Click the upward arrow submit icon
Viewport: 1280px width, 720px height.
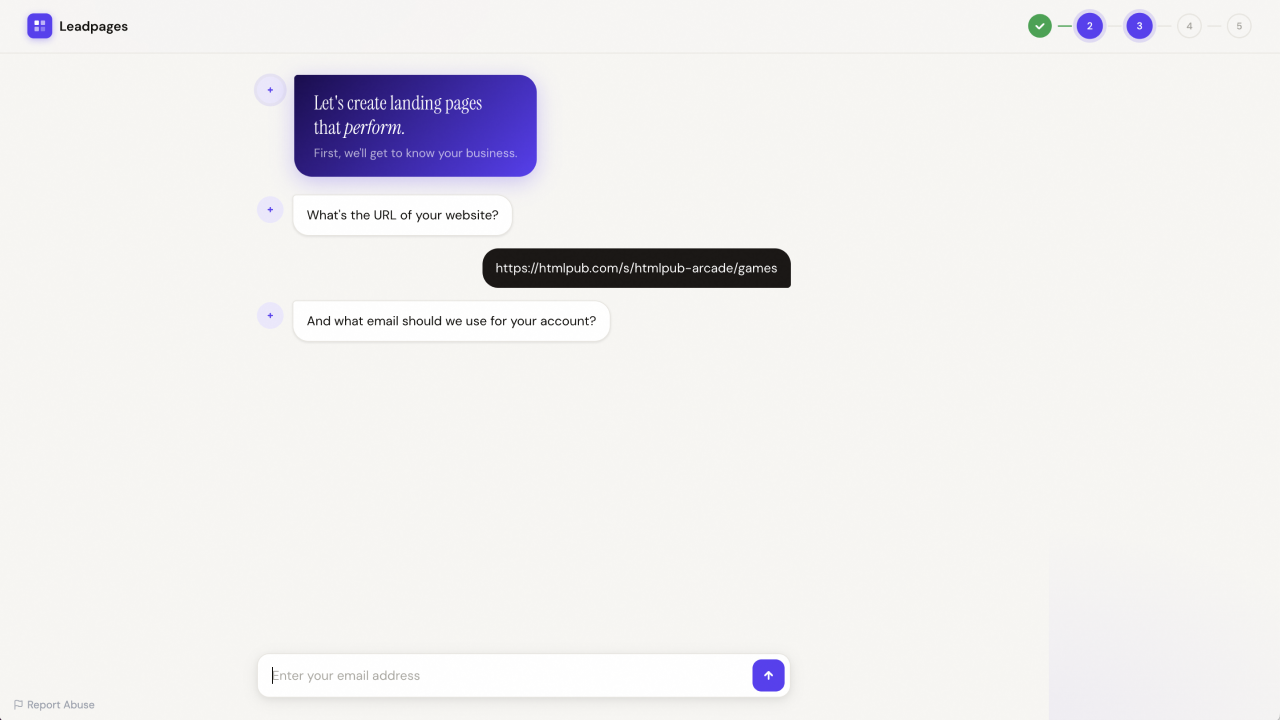point(768,675)
